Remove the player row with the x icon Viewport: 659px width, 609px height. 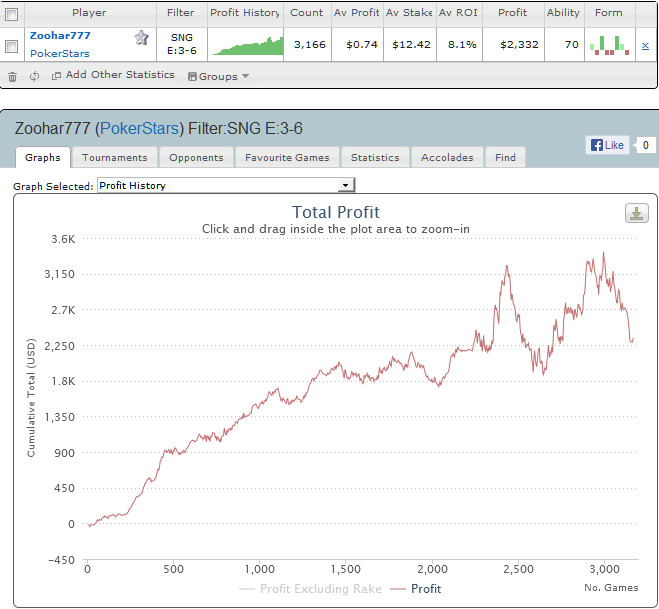[645, 45]
